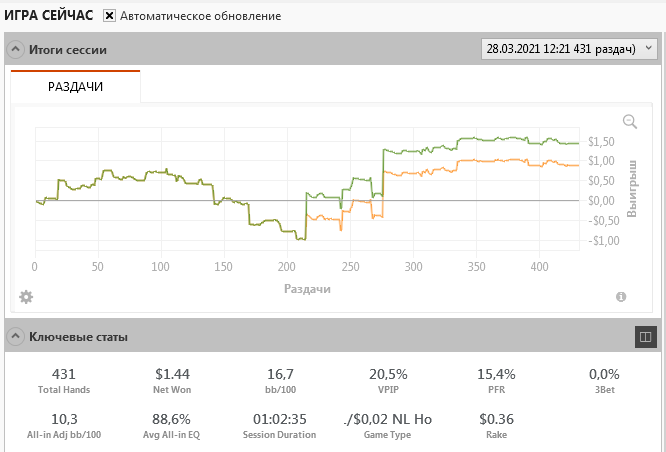Collapse the "Итоги сессии" section

tap(16, 49)
